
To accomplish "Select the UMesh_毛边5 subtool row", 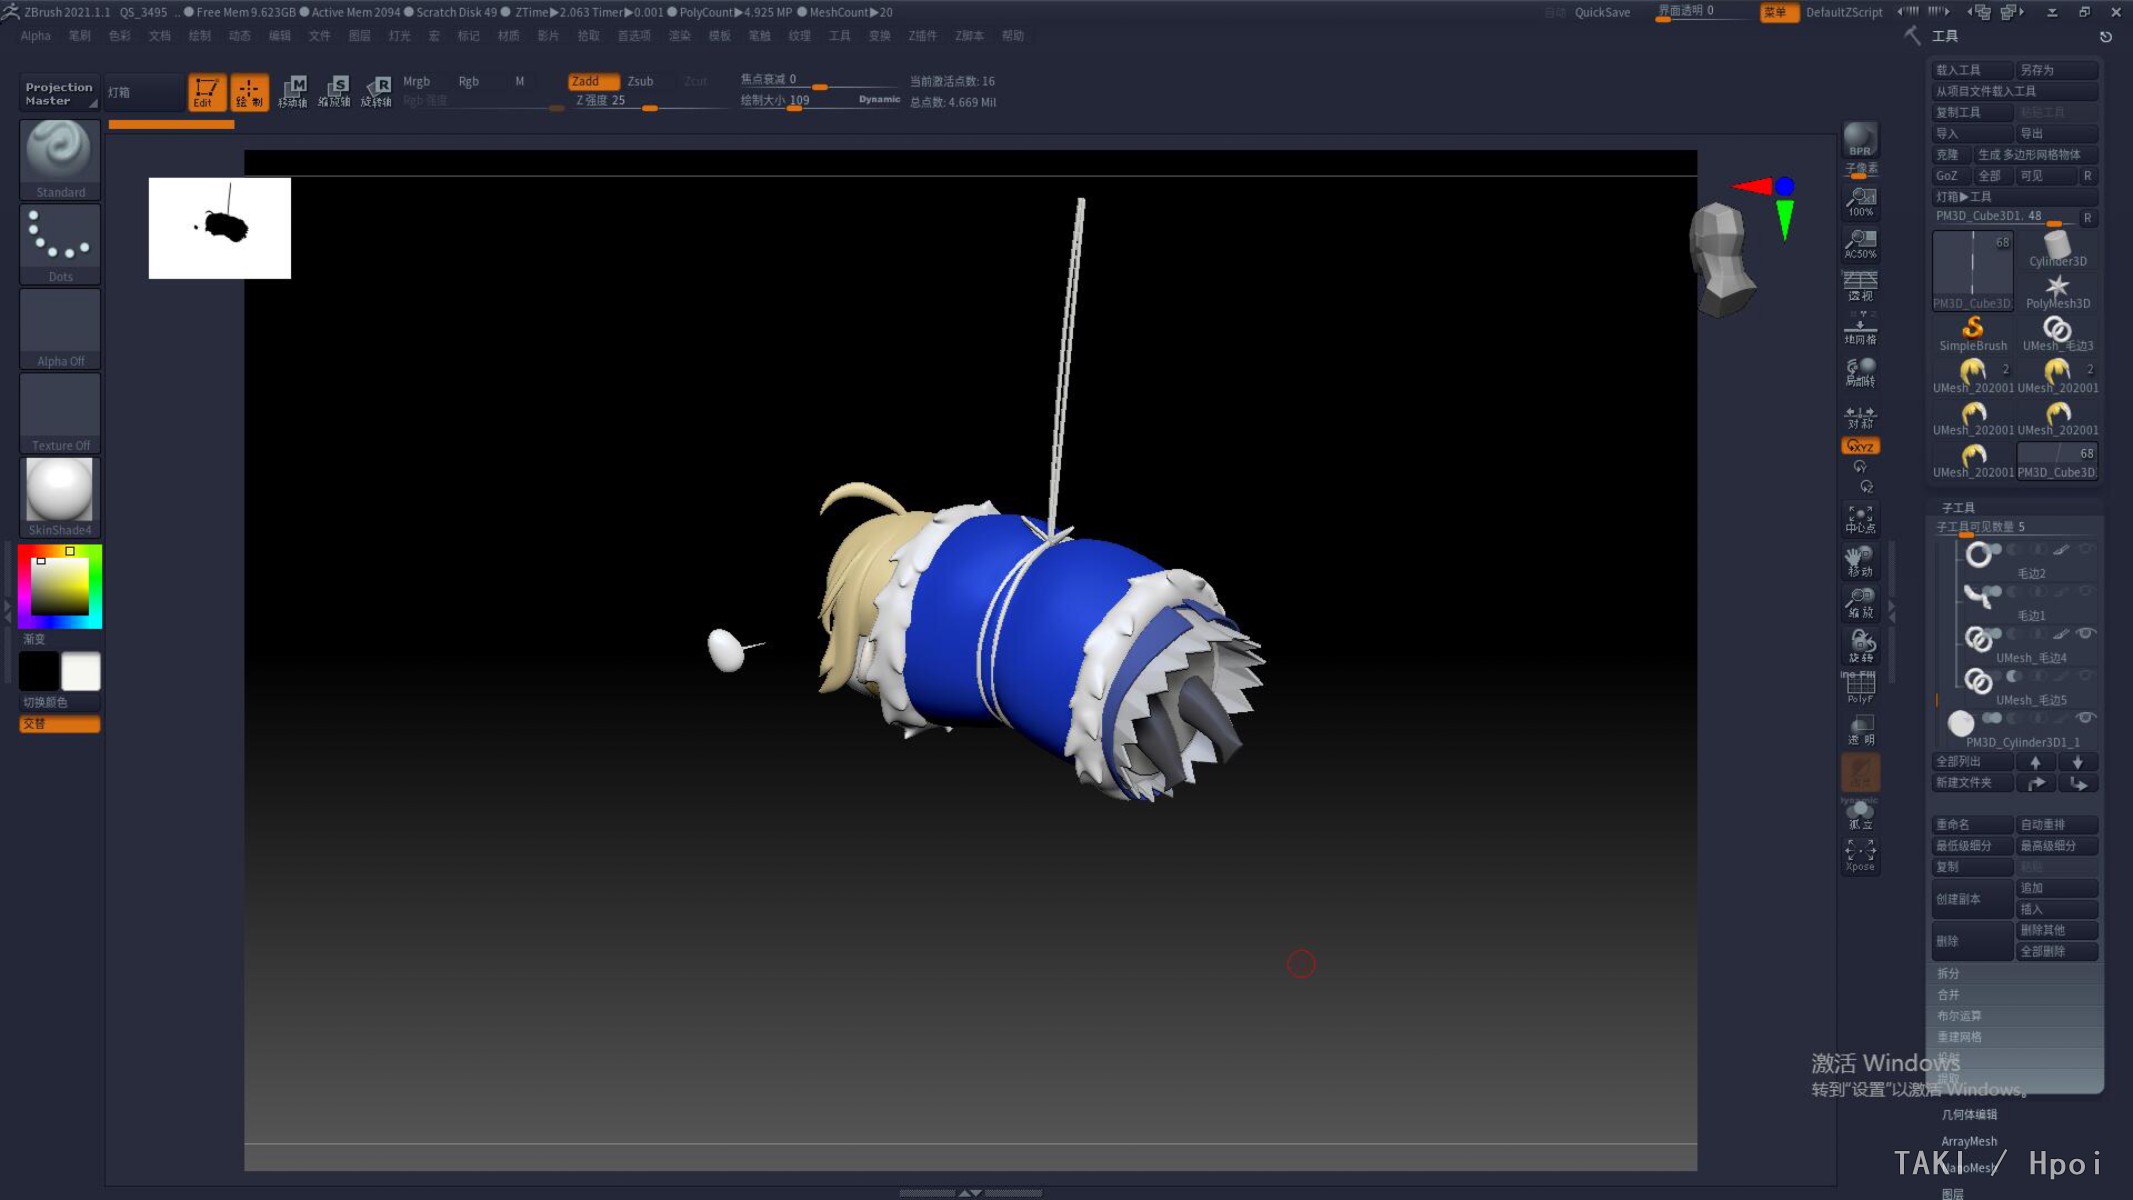I will (2017, 687).
